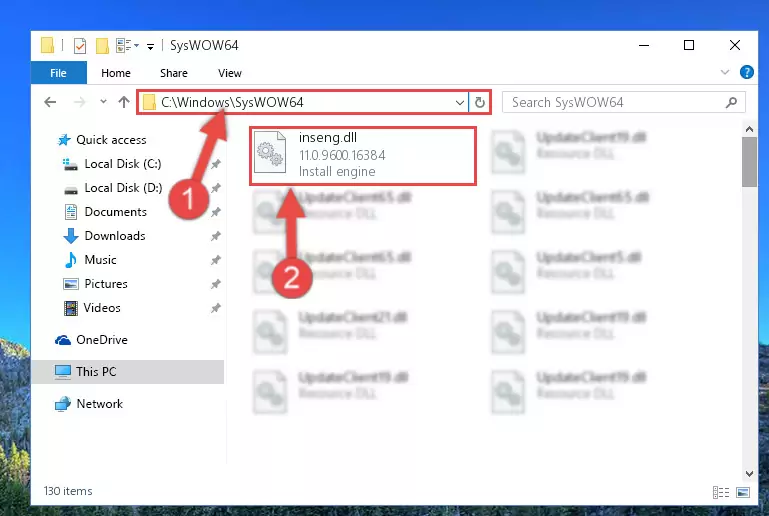The image size is (769, 516).
Task: Click the New folder quick access icon
Action: coord(102,46)
